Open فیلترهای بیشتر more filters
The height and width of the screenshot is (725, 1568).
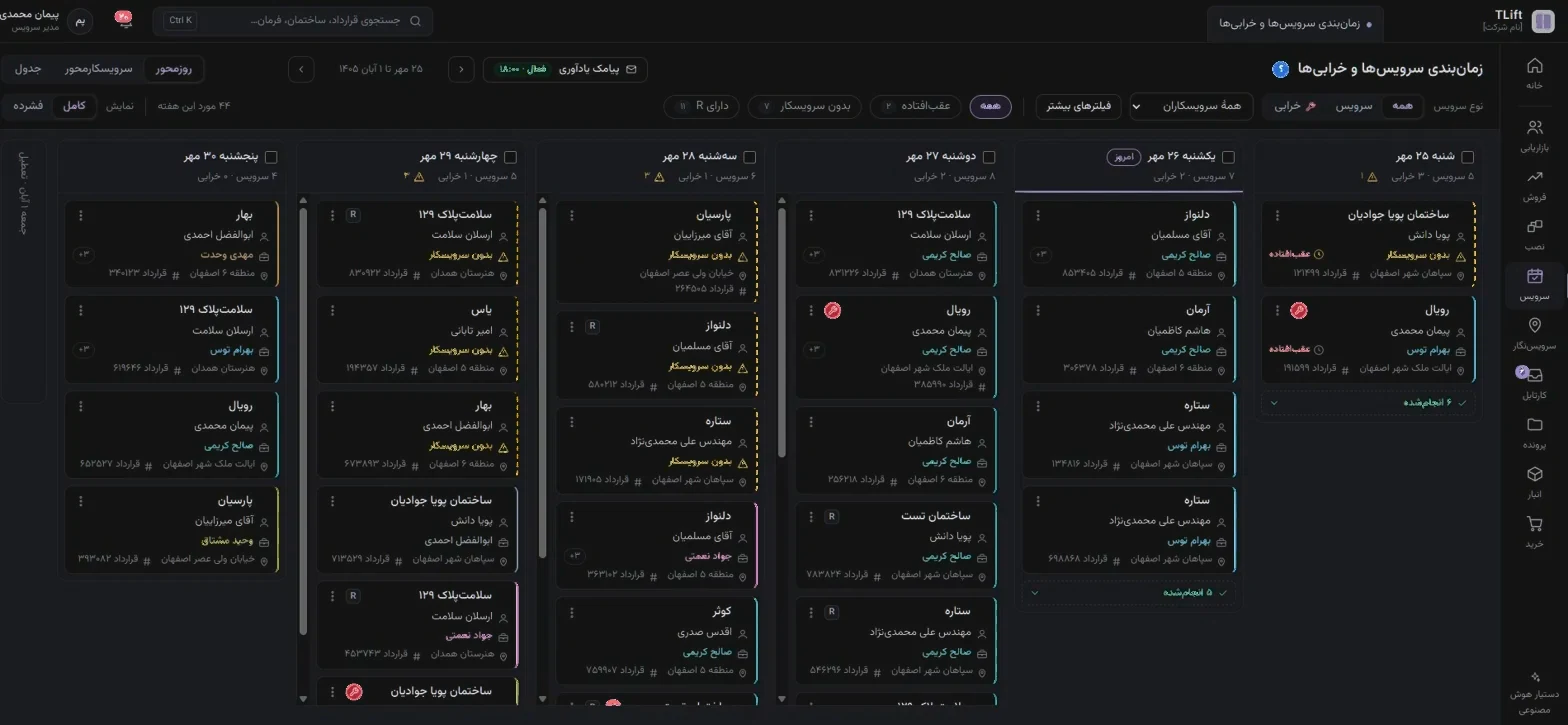tap(1079, 106)
